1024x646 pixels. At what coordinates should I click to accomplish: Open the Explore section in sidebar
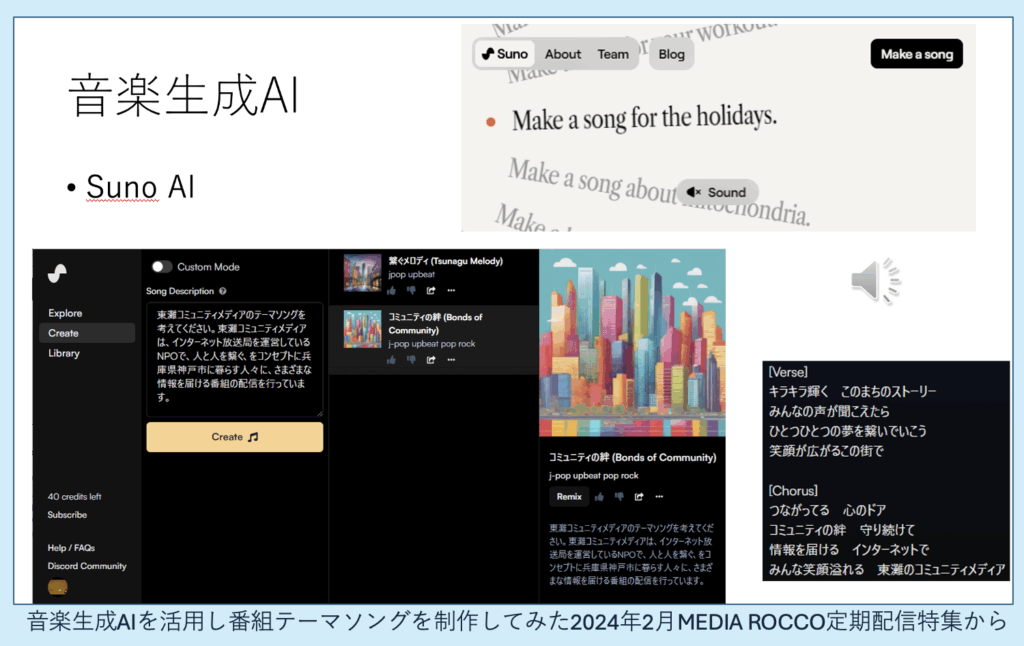(65, 313)
